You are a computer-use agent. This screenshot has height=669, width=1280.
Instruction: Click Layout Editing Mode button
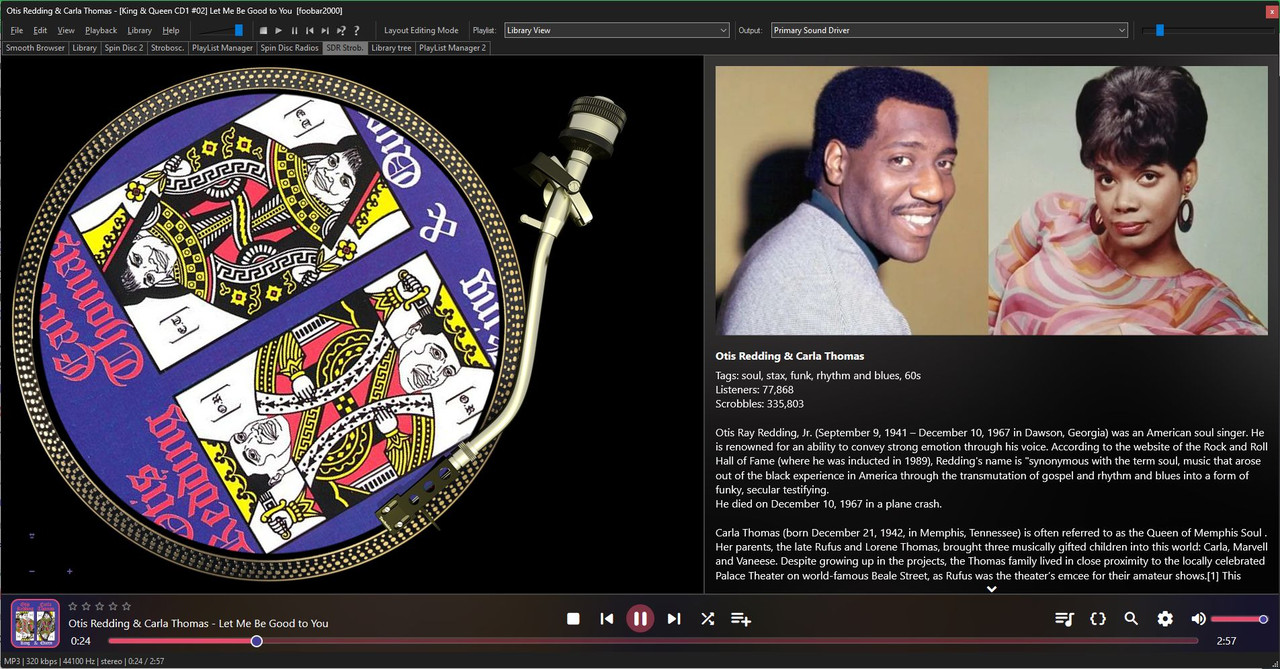[421, 30]
